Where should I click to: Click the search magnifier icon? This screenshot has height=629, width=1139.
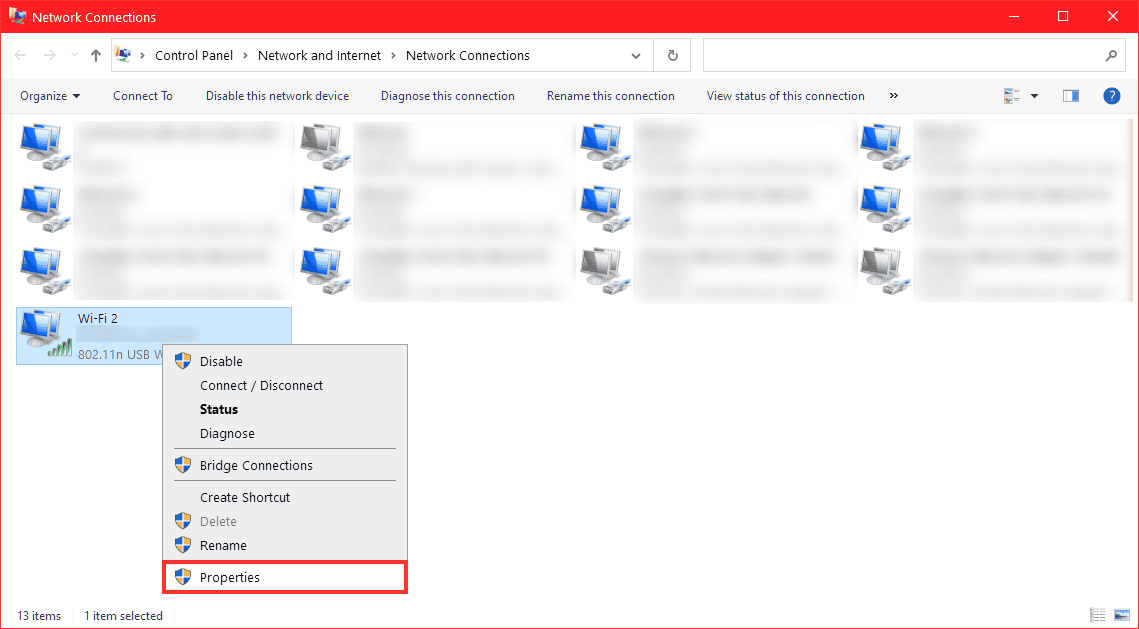coord(1111,56)
